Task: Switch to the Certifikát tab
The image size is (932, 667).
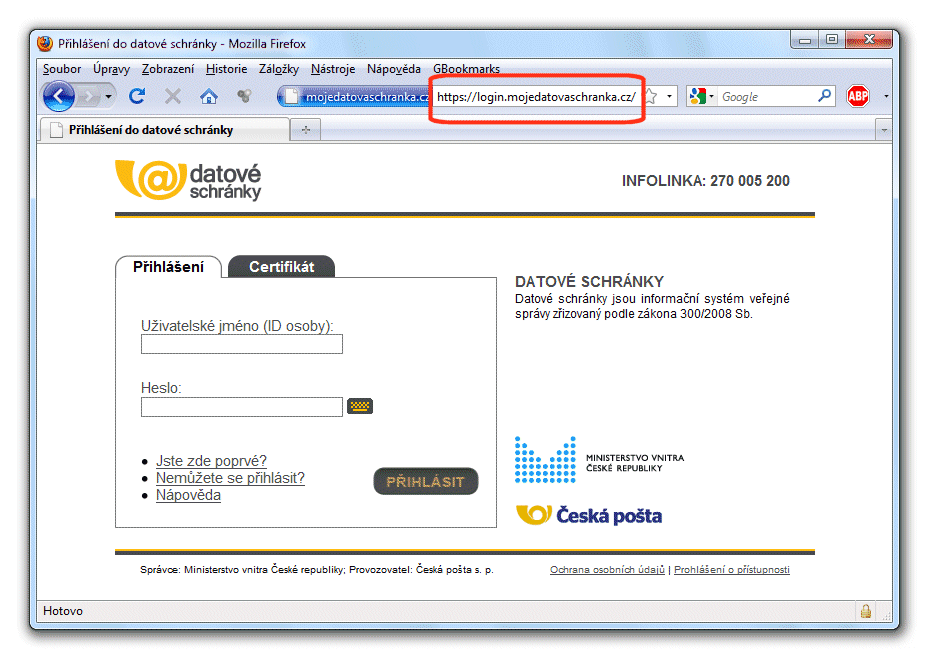Action: [x=281, y=267]
